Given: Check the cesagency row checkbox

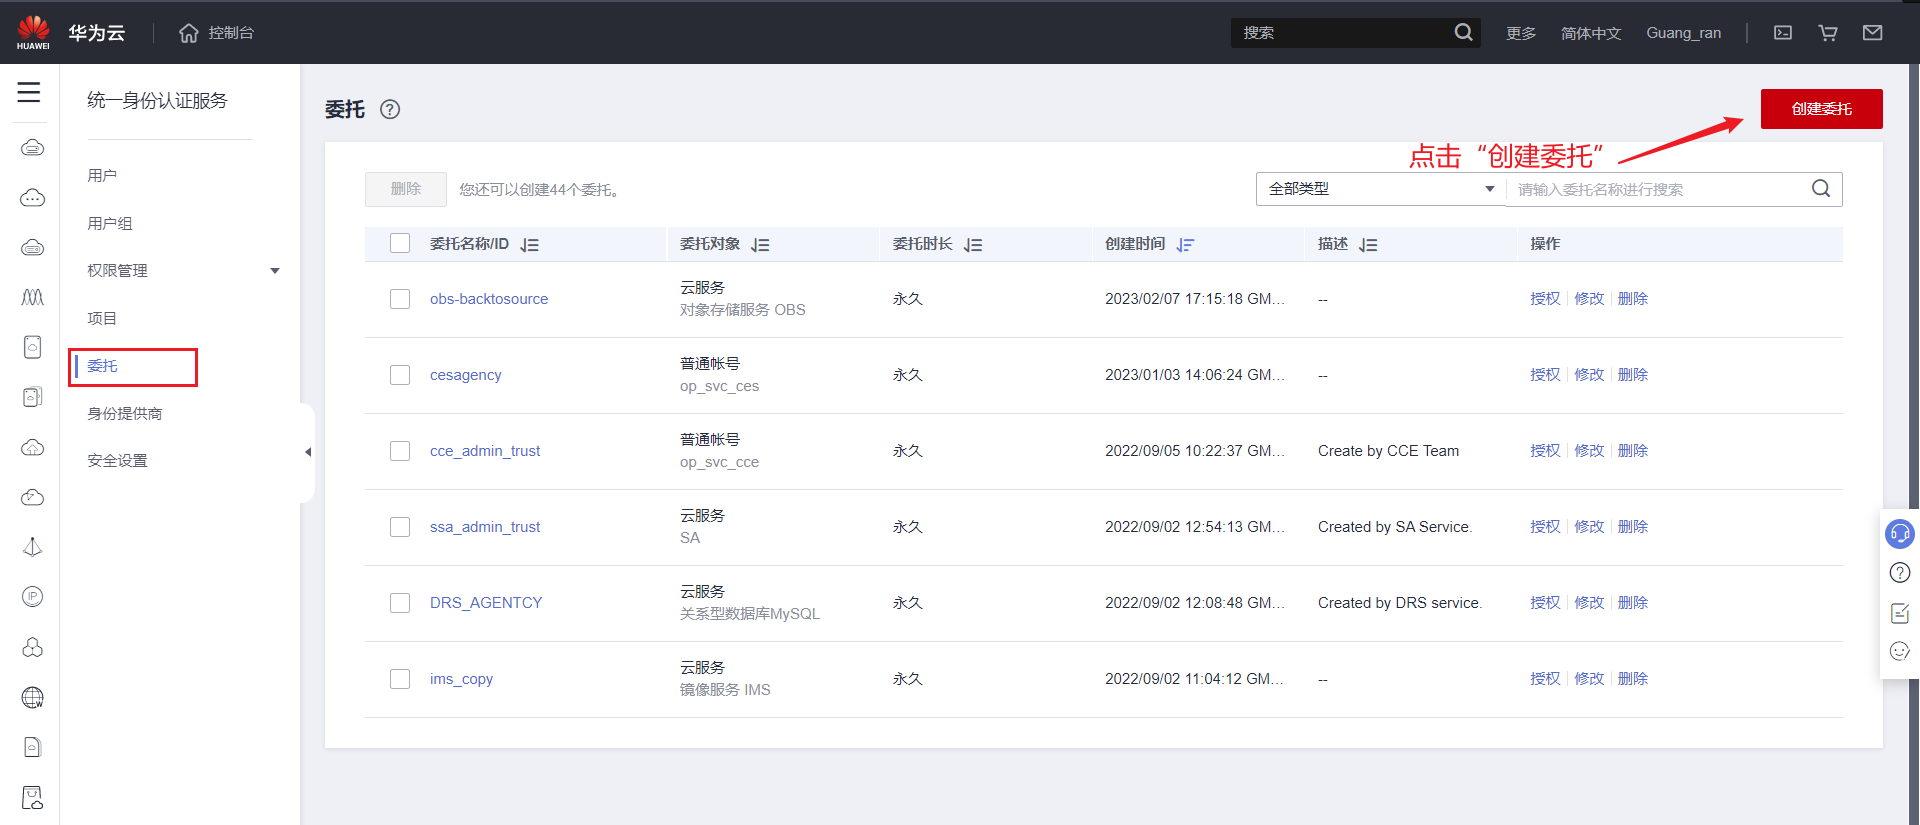Looking at the screenshot, I should pyautogui.click(x=400, y=375).
